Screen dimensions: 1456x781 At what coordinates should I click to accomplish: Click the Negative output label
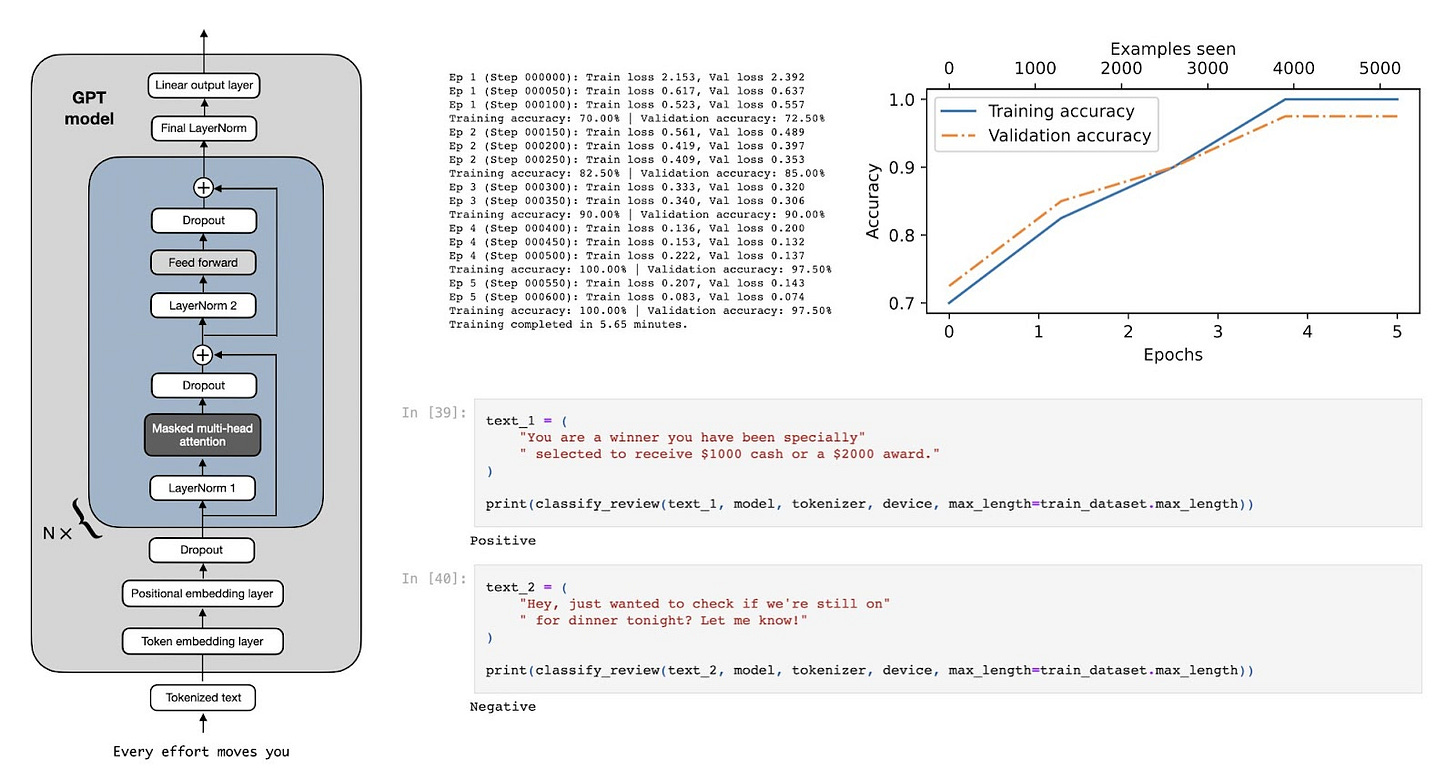[503, 706]
